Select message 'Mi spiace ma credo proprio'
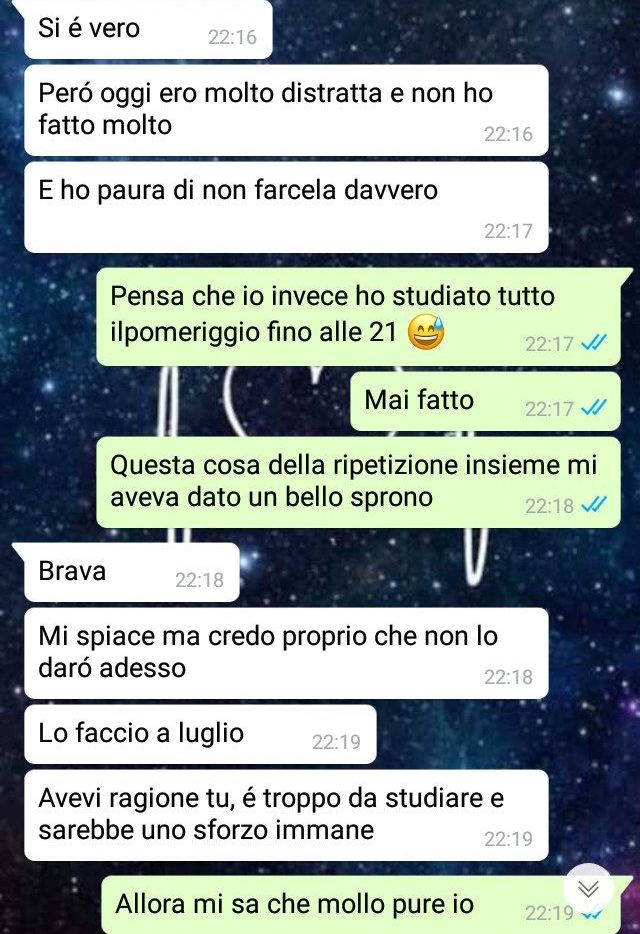The width and height of the screenshot is (640, 934). [286, 653]
